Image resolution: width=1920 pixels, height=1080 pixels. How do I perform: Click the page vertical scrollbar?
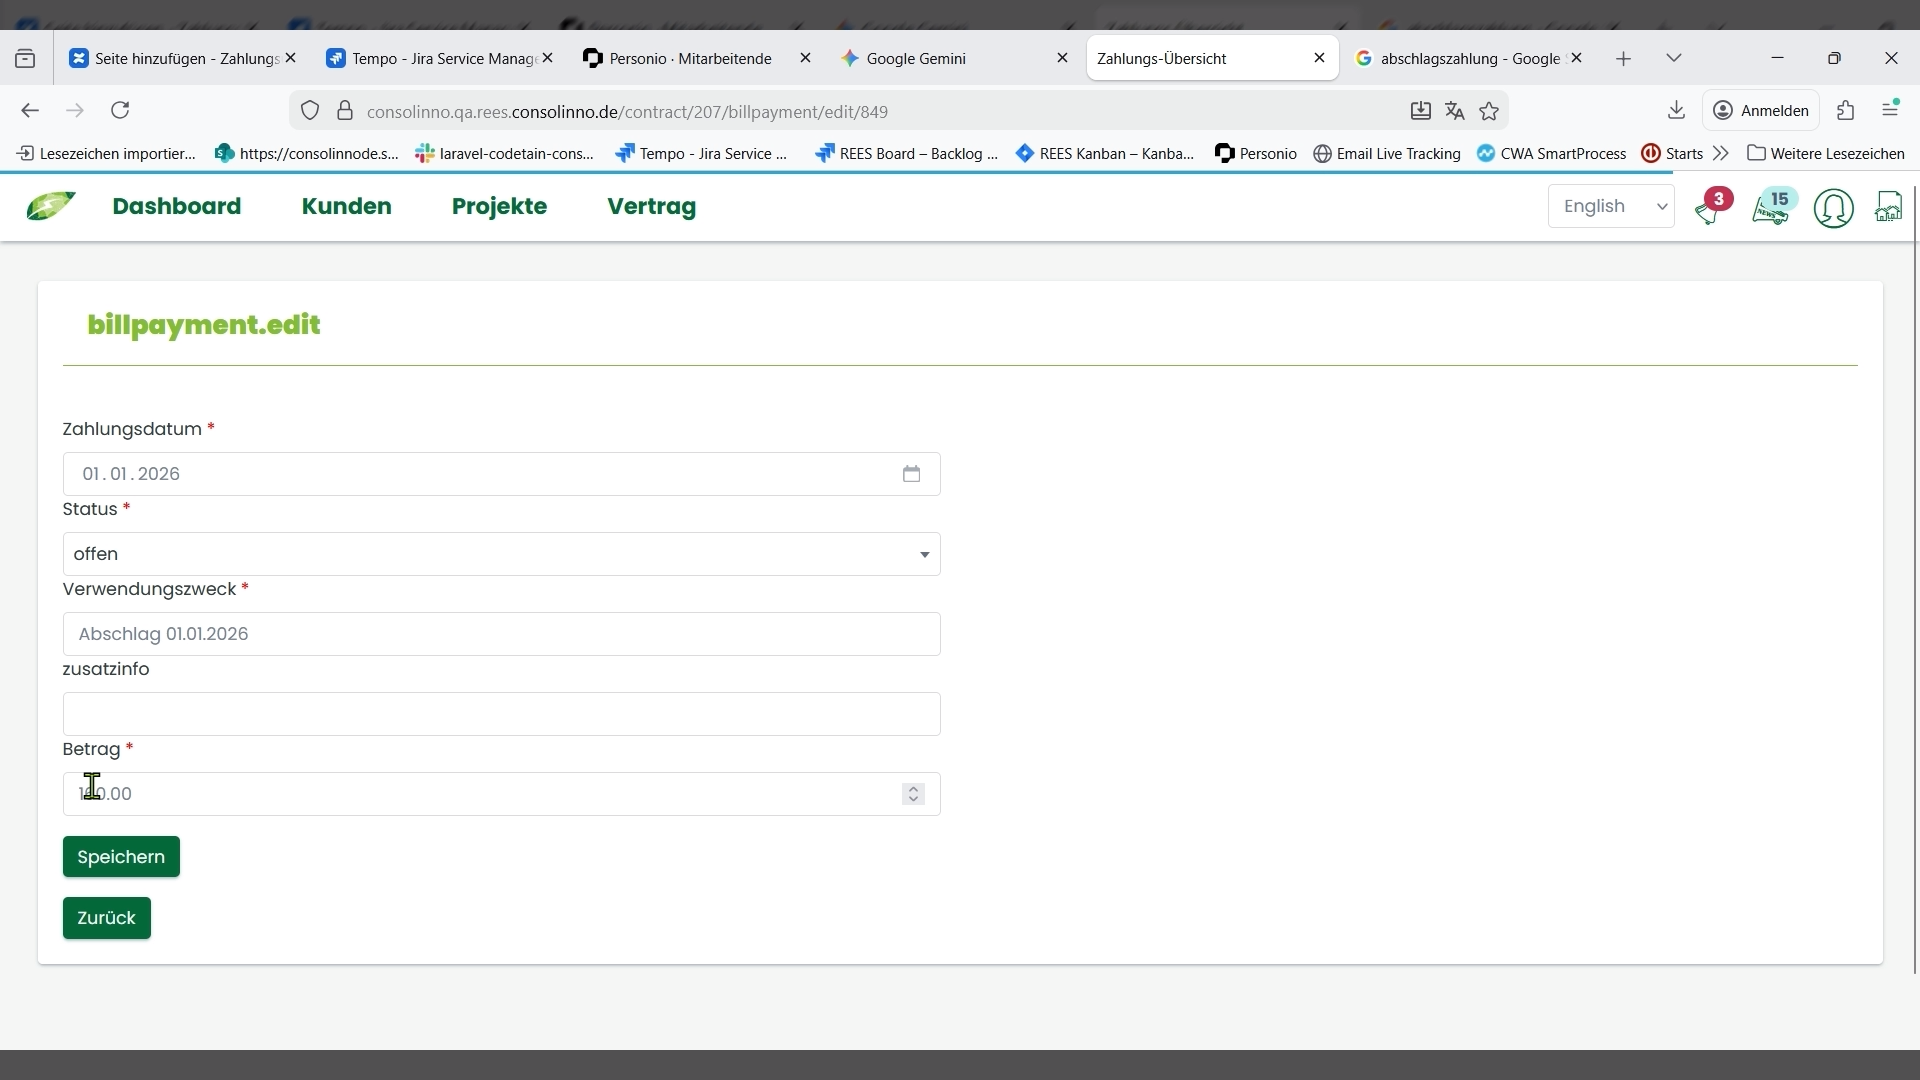(x=1915, y=580)
